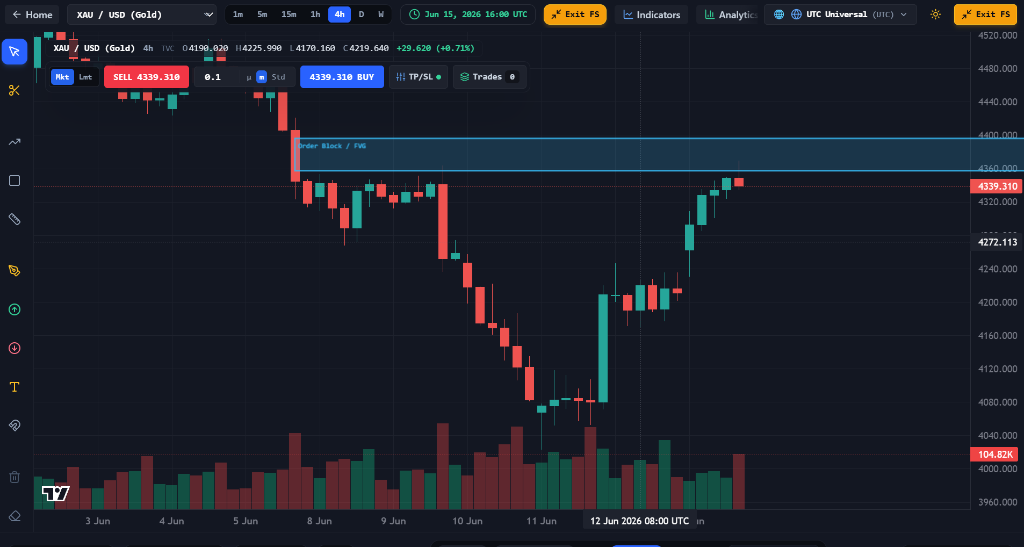Screen dimensions: 1024x547
Task: Select Mkt market order type
Action: [62, 77]
